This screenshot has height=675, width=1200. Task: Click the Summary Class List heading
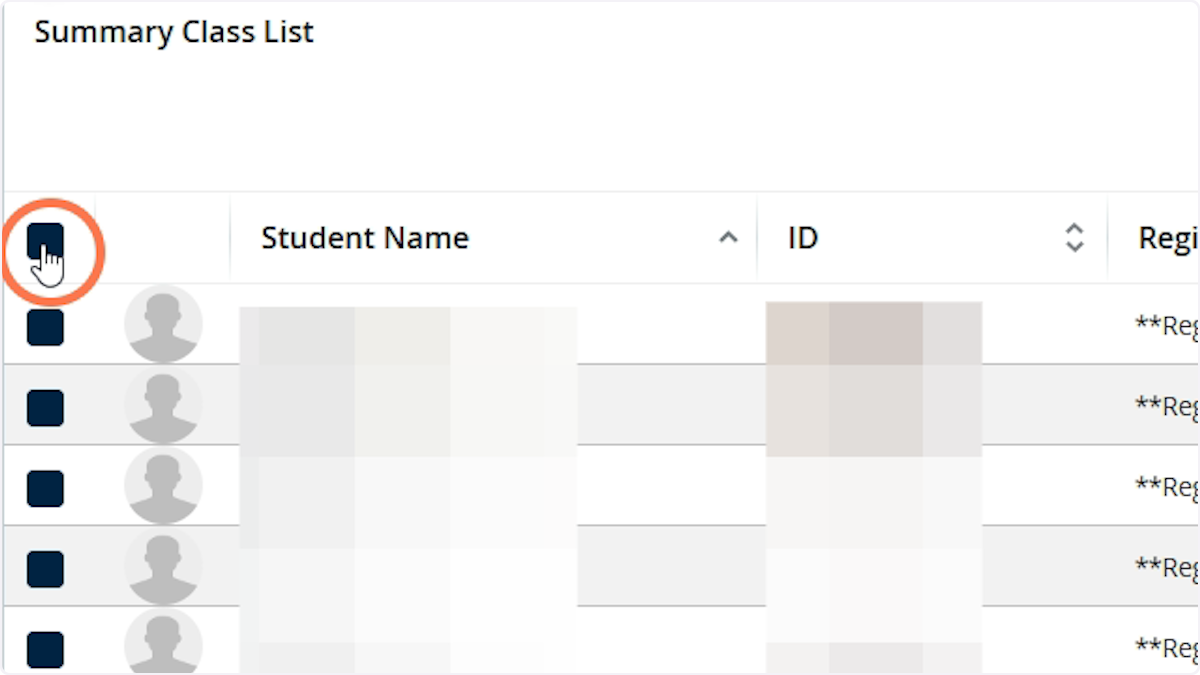(x=174, y=32)
